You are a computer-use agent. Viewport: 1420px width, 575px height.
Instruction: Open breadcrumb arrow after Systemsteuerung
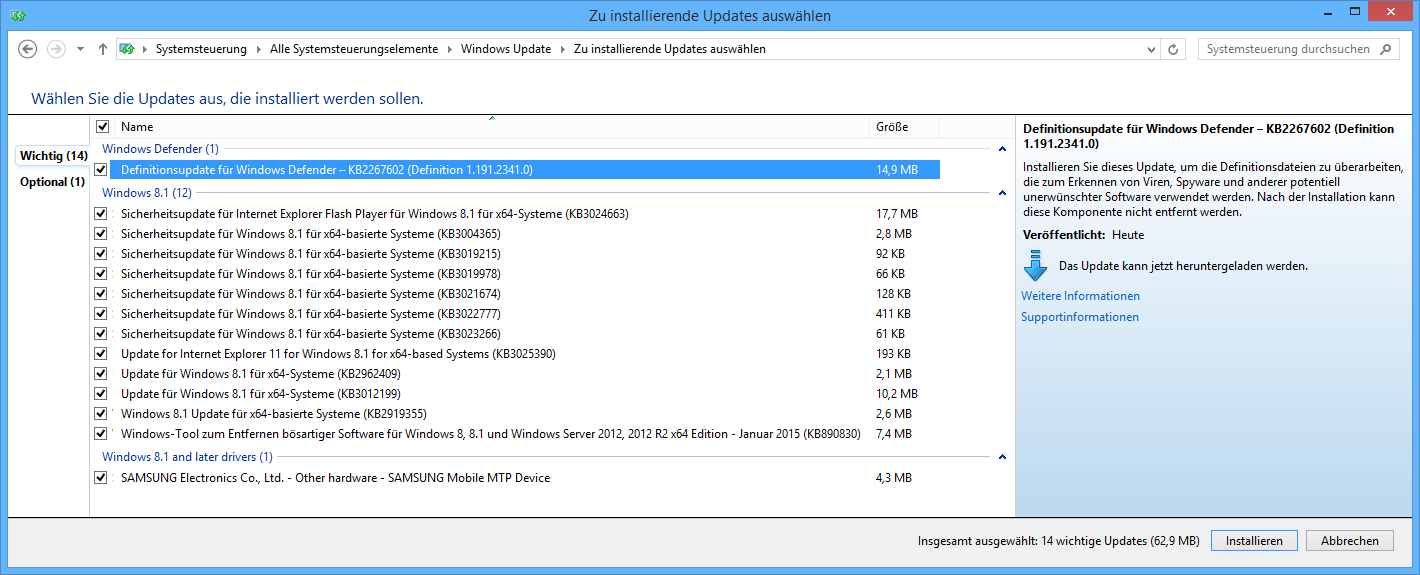pos(258,49)
